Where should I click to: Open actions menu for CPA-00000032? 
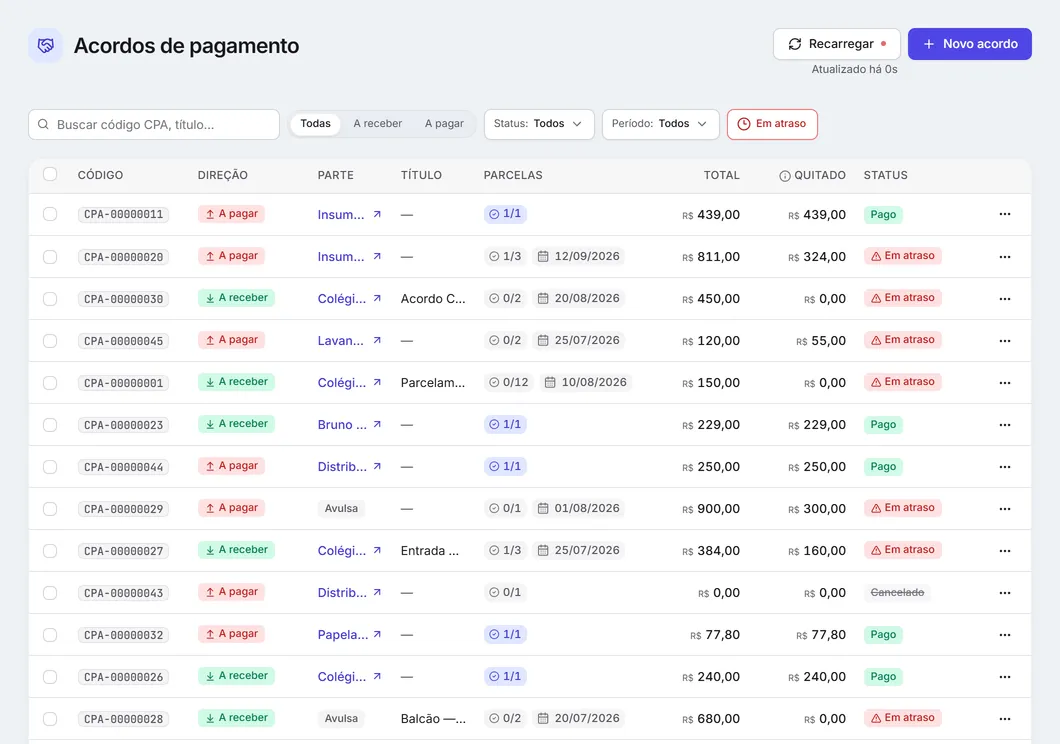click(1005, 634)
